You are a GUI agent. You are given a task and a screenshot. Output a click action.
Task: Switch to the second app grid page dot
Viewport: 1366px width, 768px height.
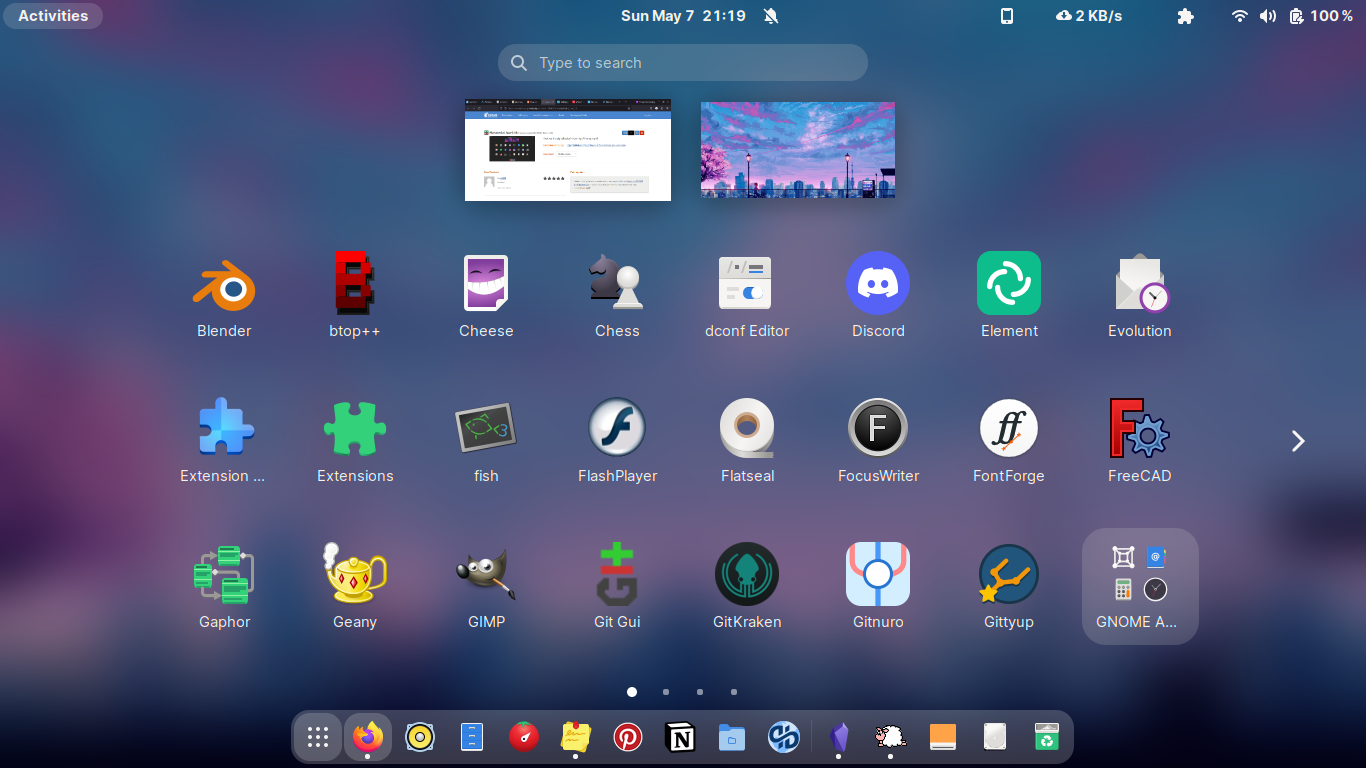[x=666, y=692]
